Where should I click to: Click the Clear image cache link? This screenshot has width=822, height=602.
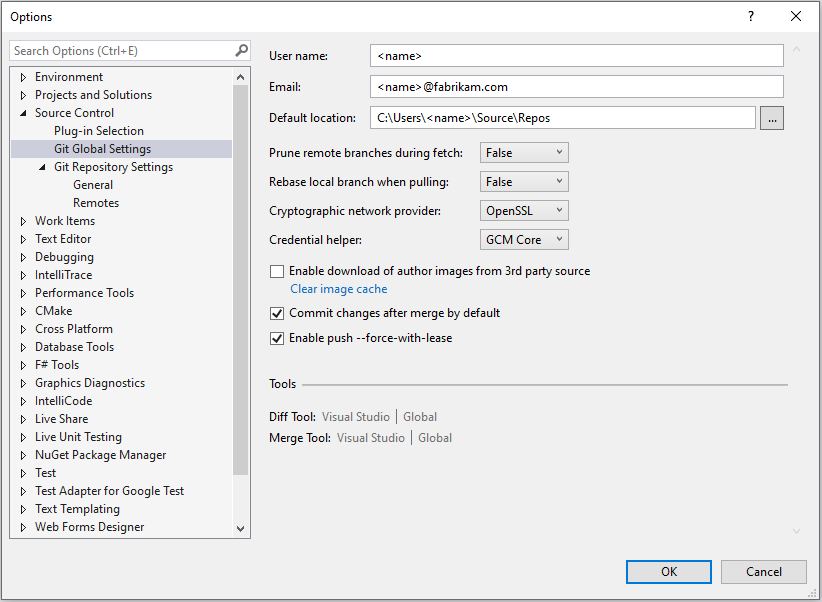point(339,289)
